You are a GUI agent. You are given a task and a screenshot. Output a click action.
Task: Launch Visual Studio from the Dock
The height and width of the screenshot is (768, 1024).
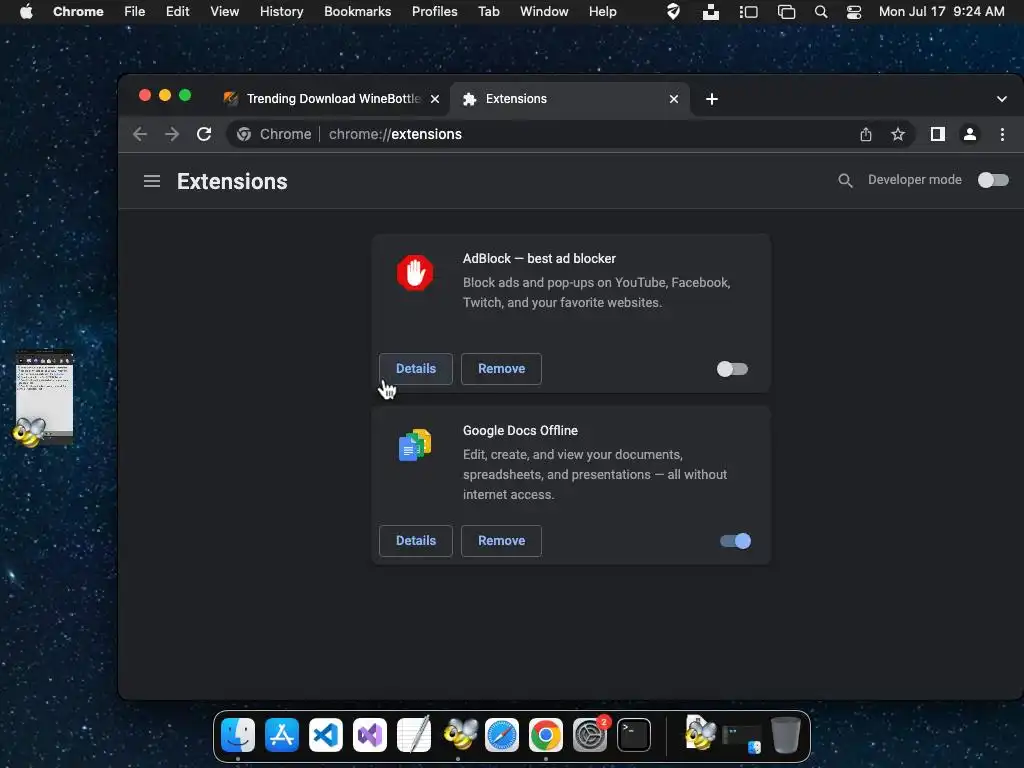pos(370,735)
